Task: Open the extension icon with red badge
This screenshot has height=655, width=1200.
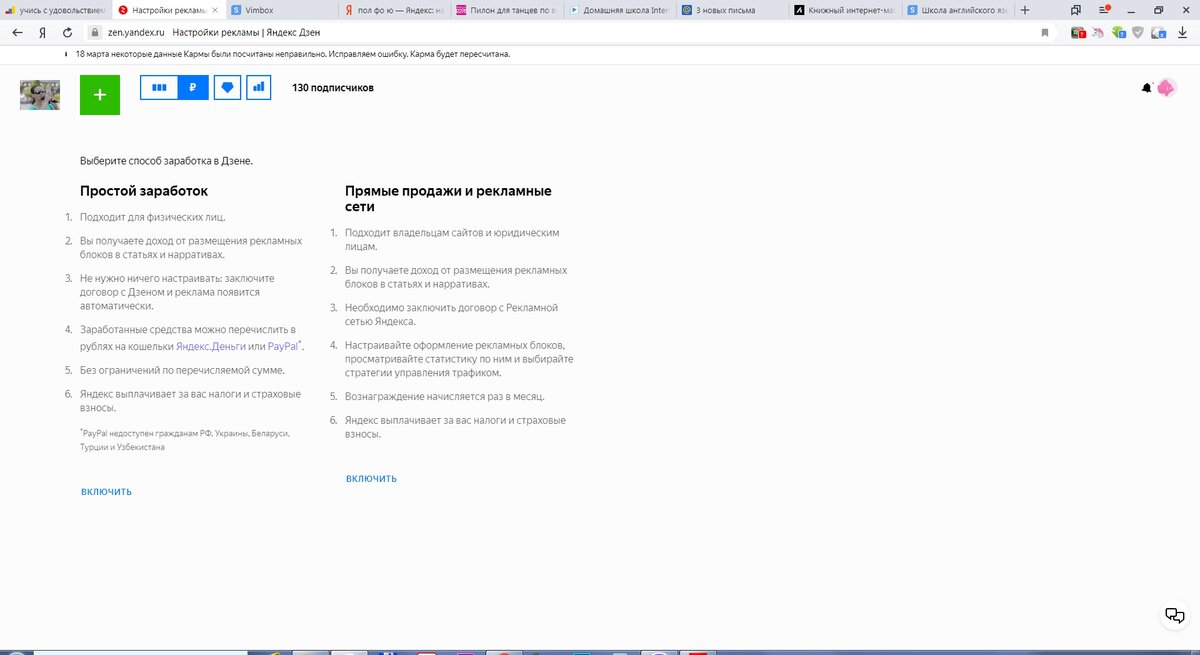Action: point(1078,32)
